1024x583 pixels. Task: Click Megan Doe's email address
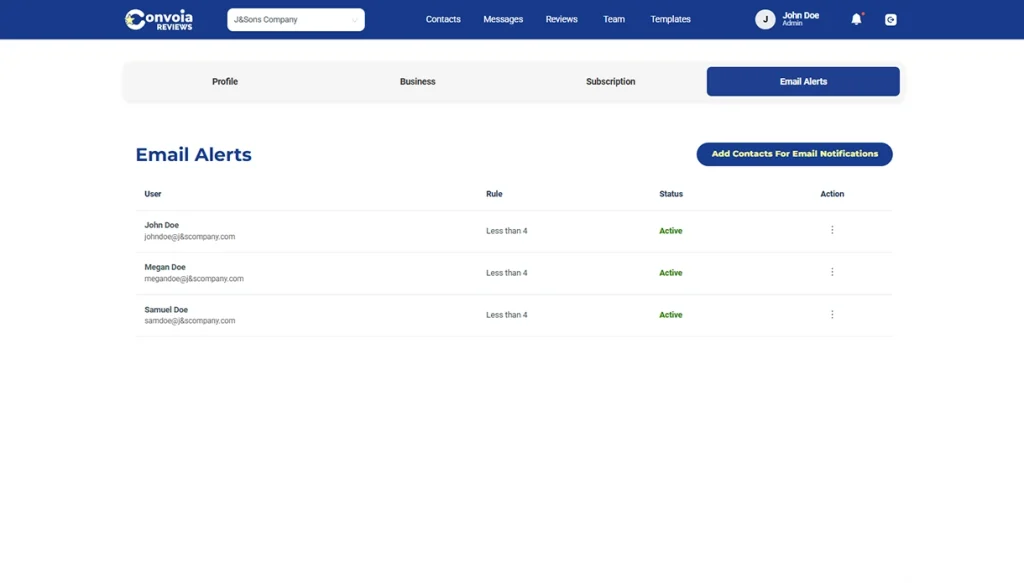(x=194, y=279)
